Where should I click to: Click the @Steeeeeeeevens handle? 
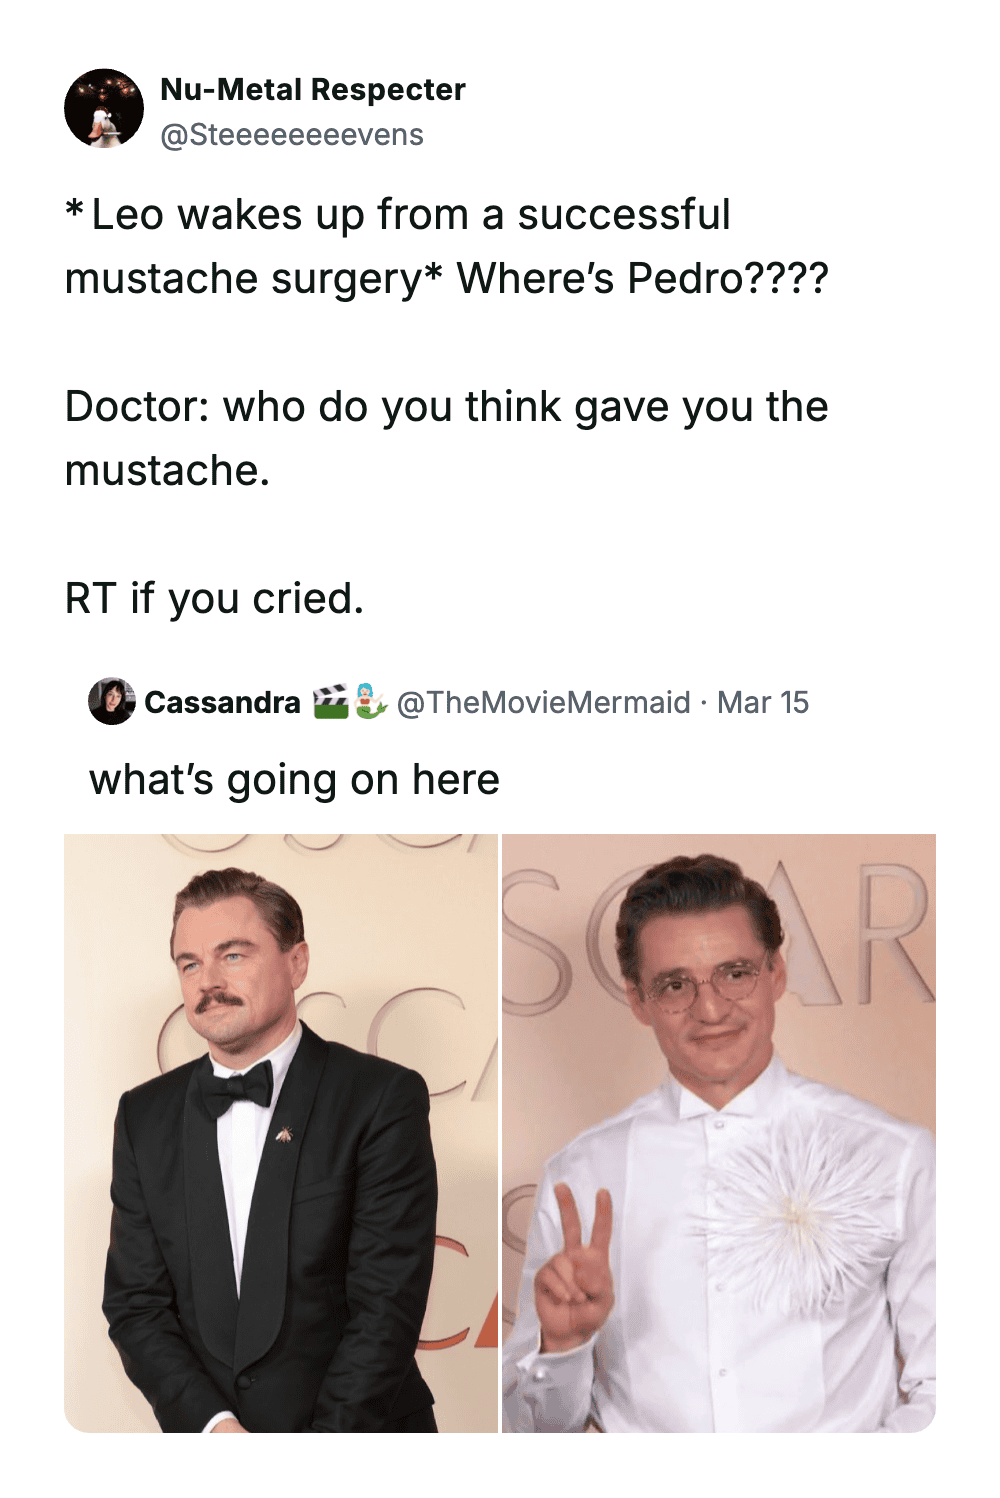(291, 135)
